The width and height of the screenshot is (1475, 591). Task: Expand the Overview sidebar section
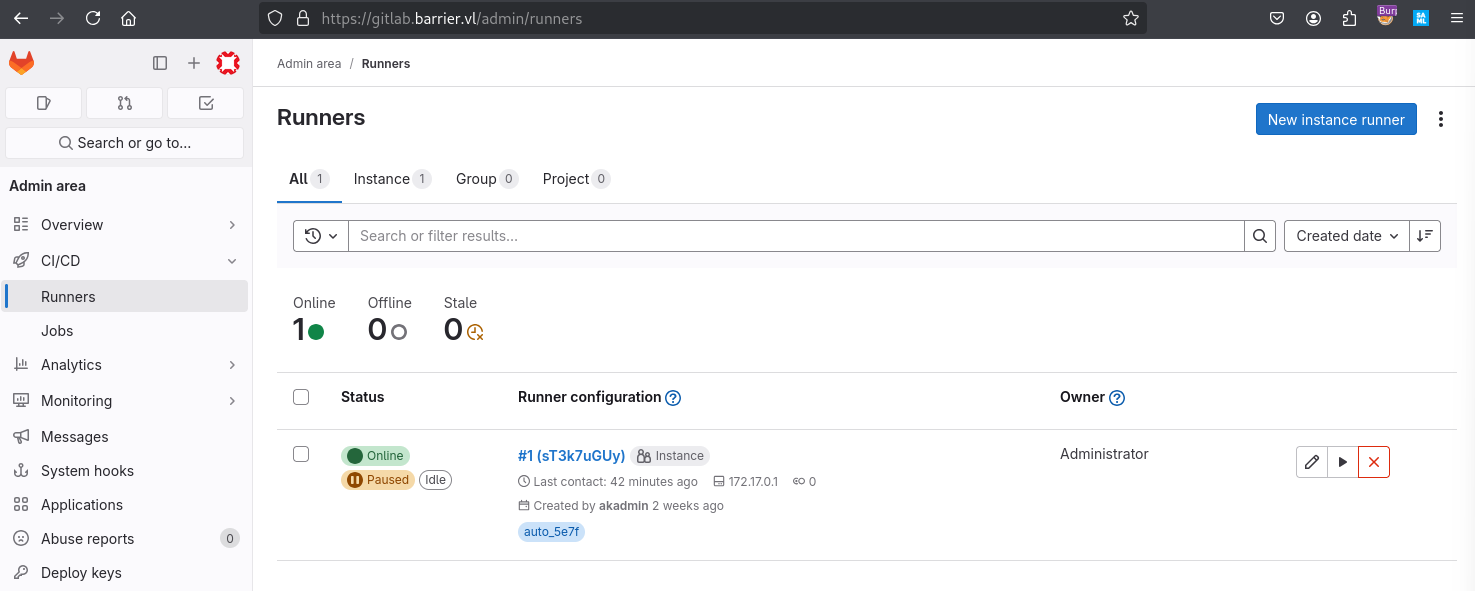(x=125, y=225)
